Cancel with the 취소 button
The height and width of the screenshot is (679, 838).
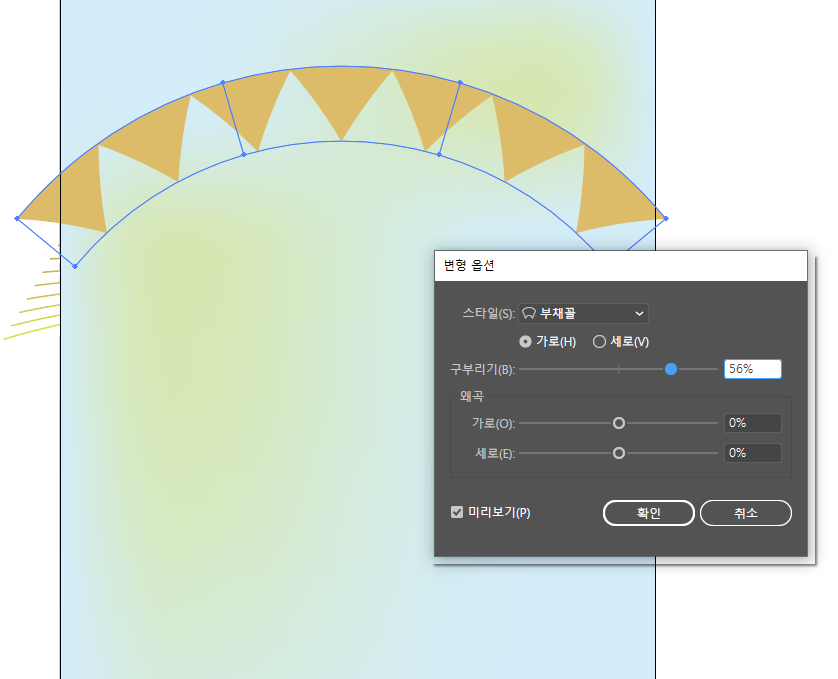coord(746,513)
